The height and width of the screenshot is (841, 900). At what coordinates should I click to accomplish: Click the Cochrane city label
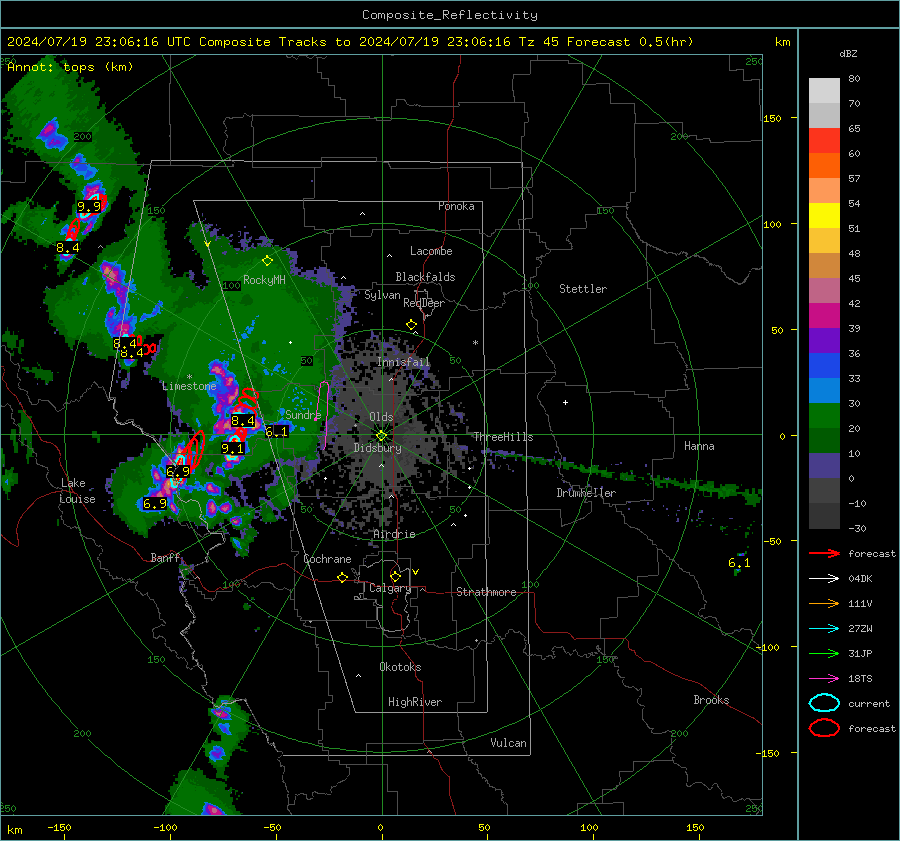tap(327, 559)
